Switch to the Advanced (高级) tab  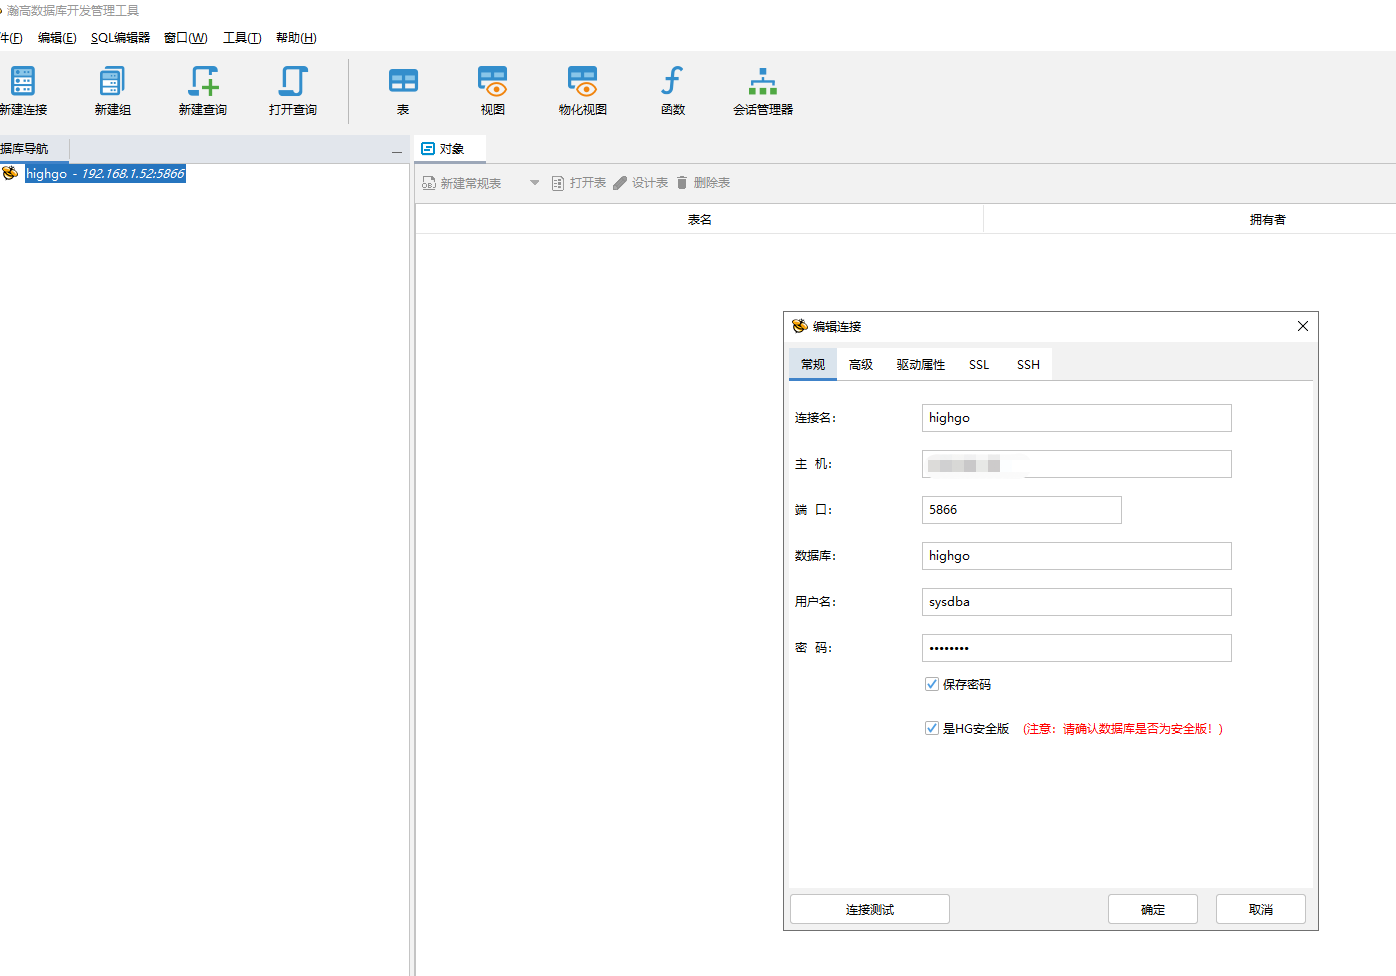click(861, 364)
